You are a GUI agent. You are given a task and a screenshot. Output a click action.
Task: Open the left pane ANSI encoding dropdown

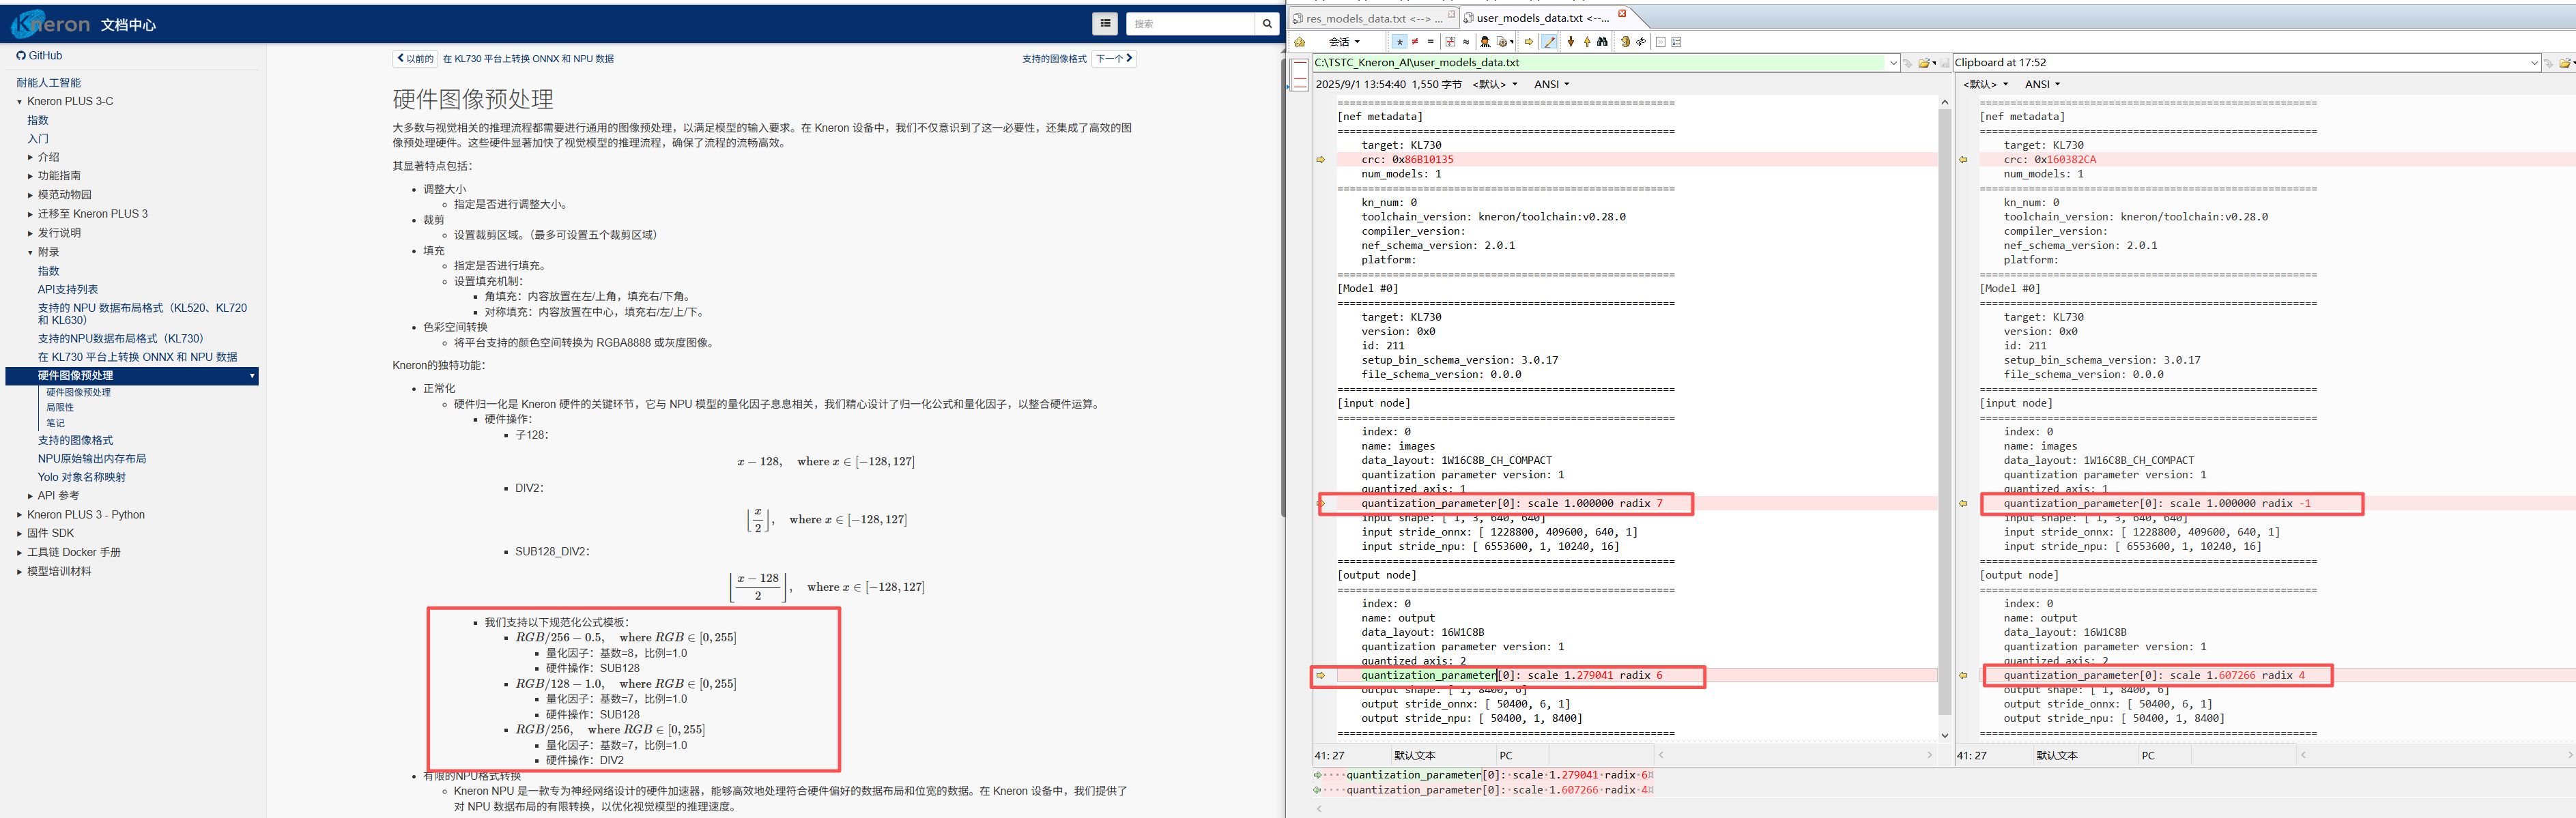[1551, 85]
